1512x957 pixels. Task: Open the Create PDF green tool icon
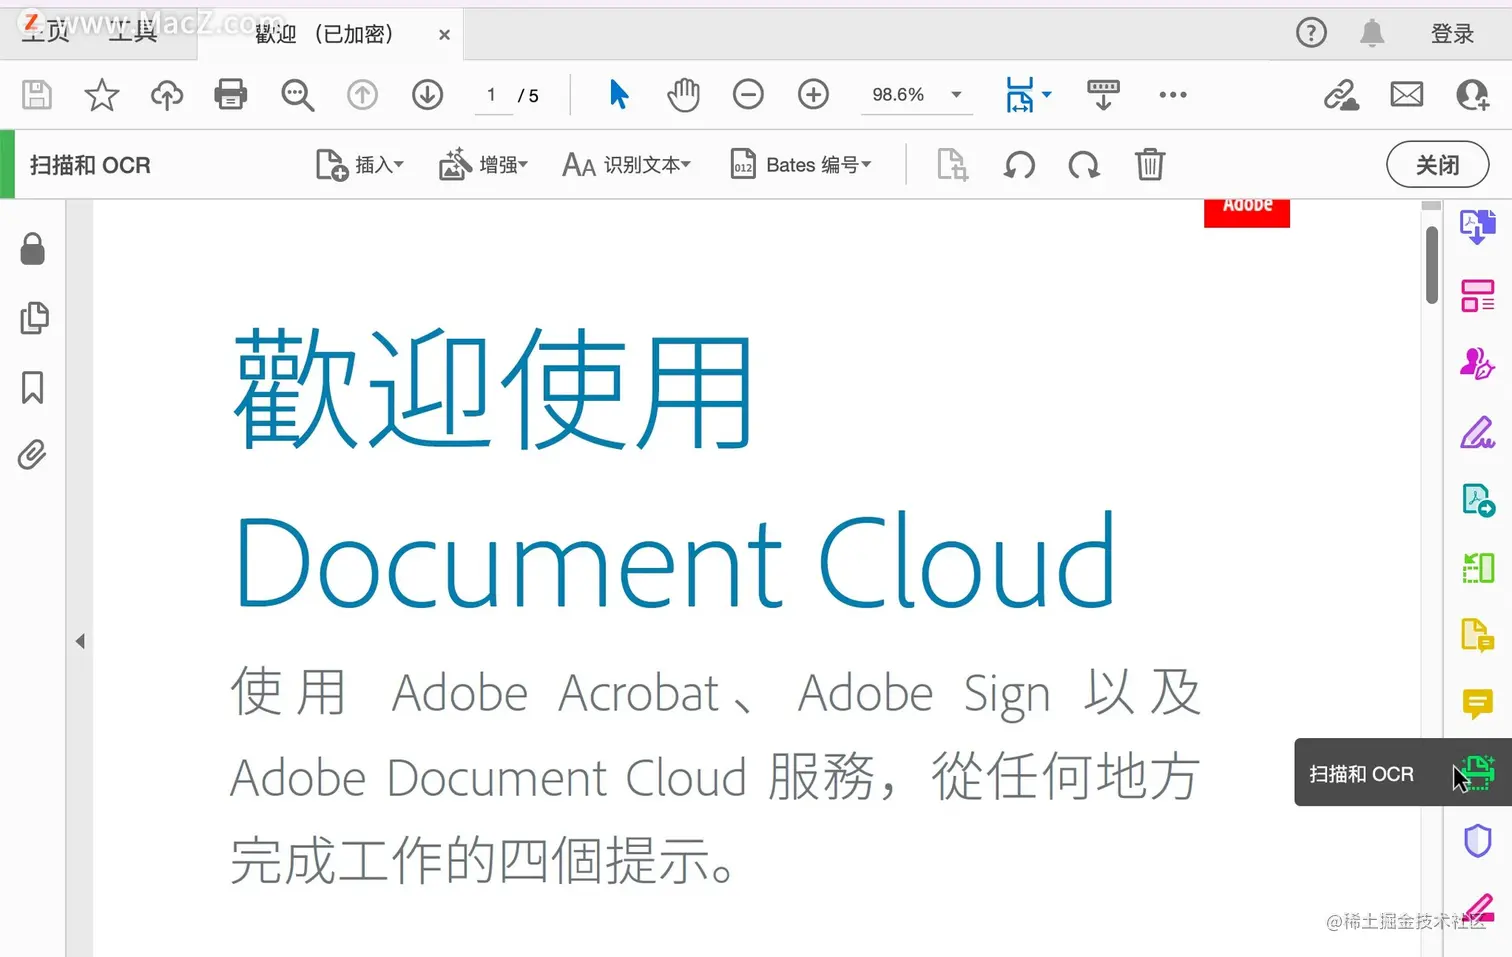(1477, 500)
